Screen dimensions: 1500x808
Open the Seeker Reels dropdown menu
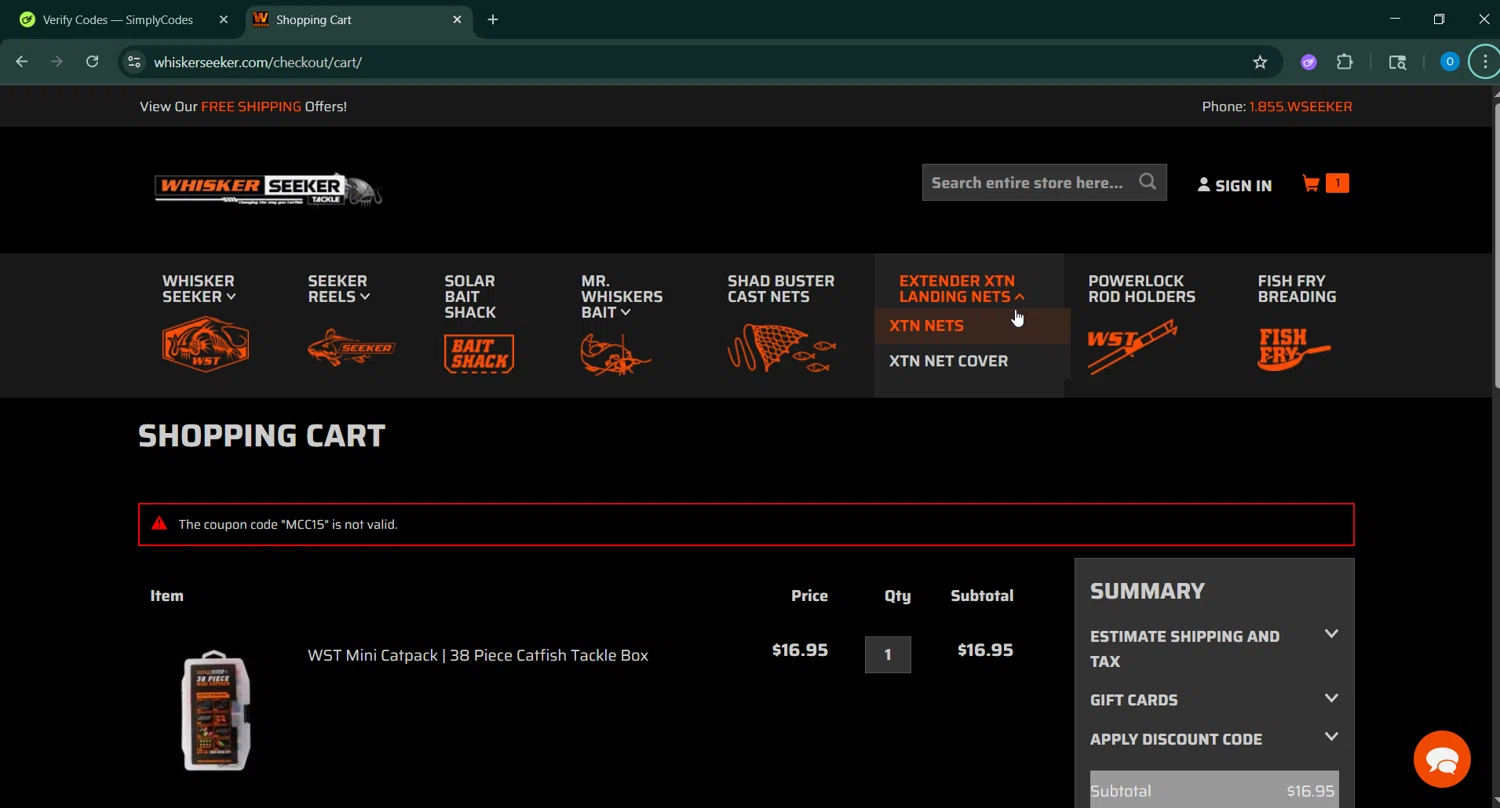click(338, 288)
